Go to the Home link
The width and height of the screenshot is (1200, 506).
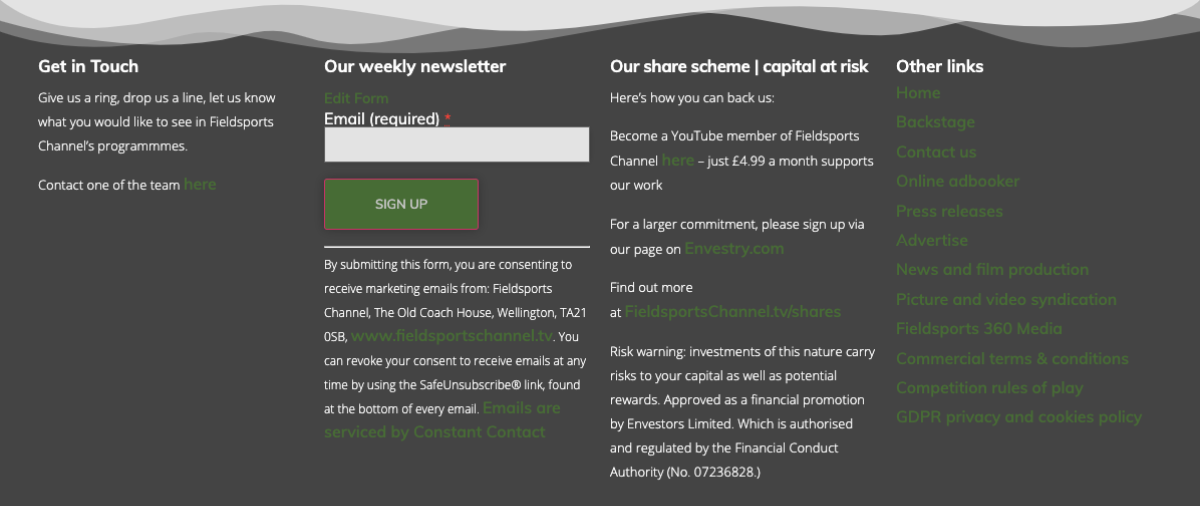click(x=918, y=93)
